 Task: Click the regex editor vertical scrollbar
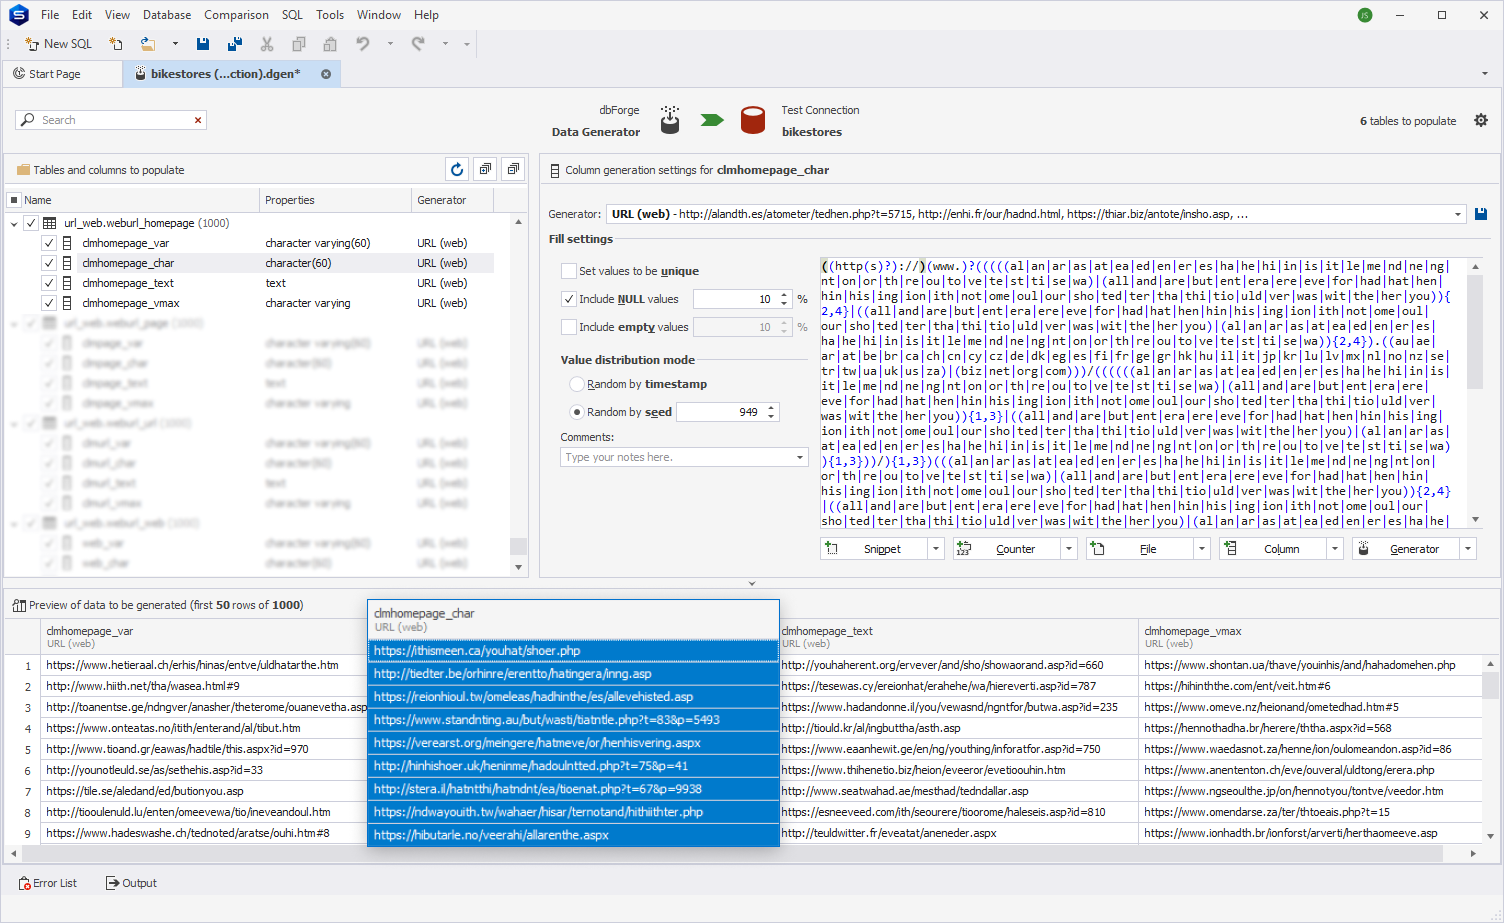pos(1475,330)
